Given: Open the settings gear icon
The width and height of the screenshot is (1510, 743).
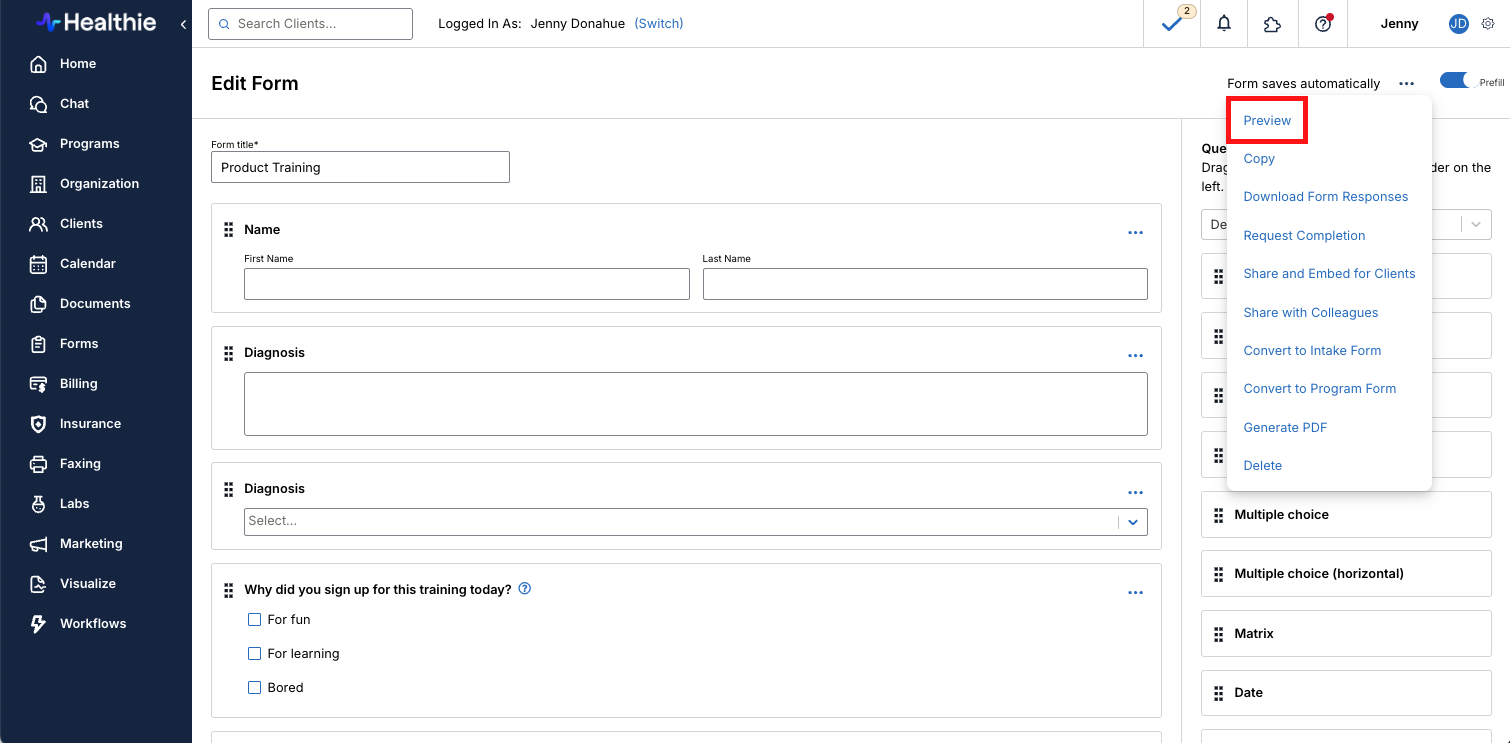Looking at the screenshot, I should tap(1487, 24).
